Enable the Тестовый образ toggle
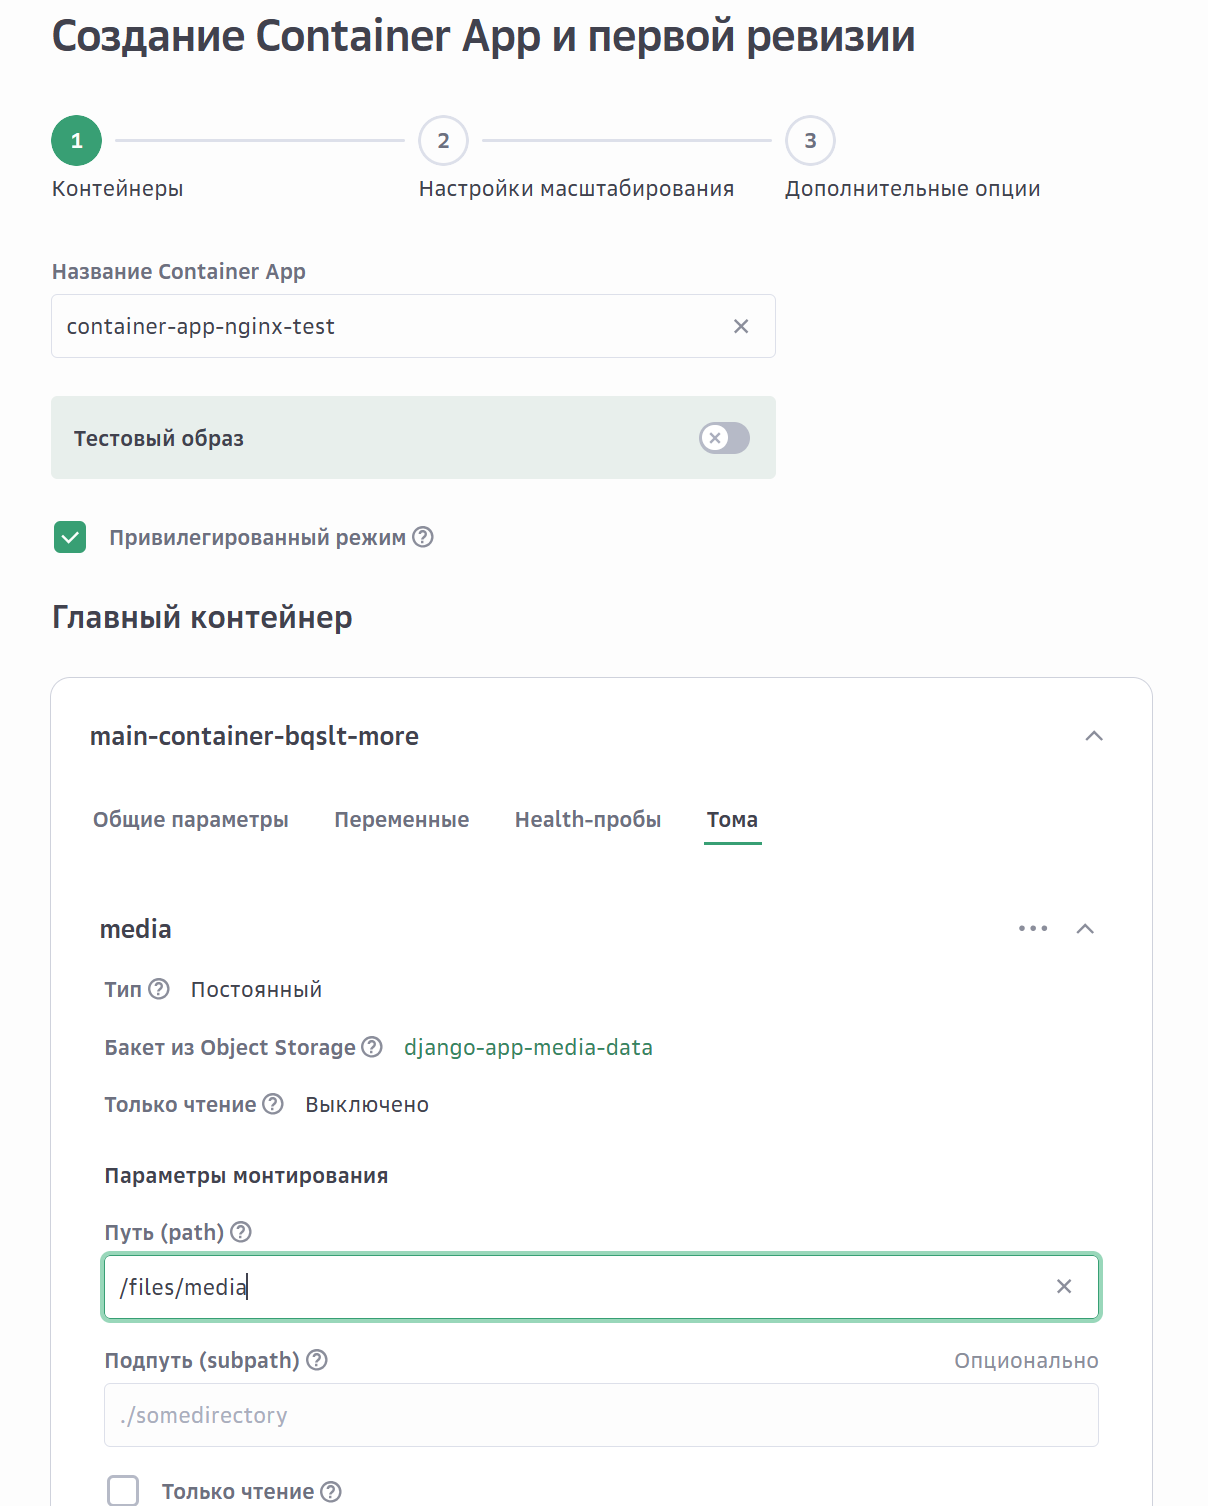This screenshot has height=1506, width=1208. coord(724,438)
